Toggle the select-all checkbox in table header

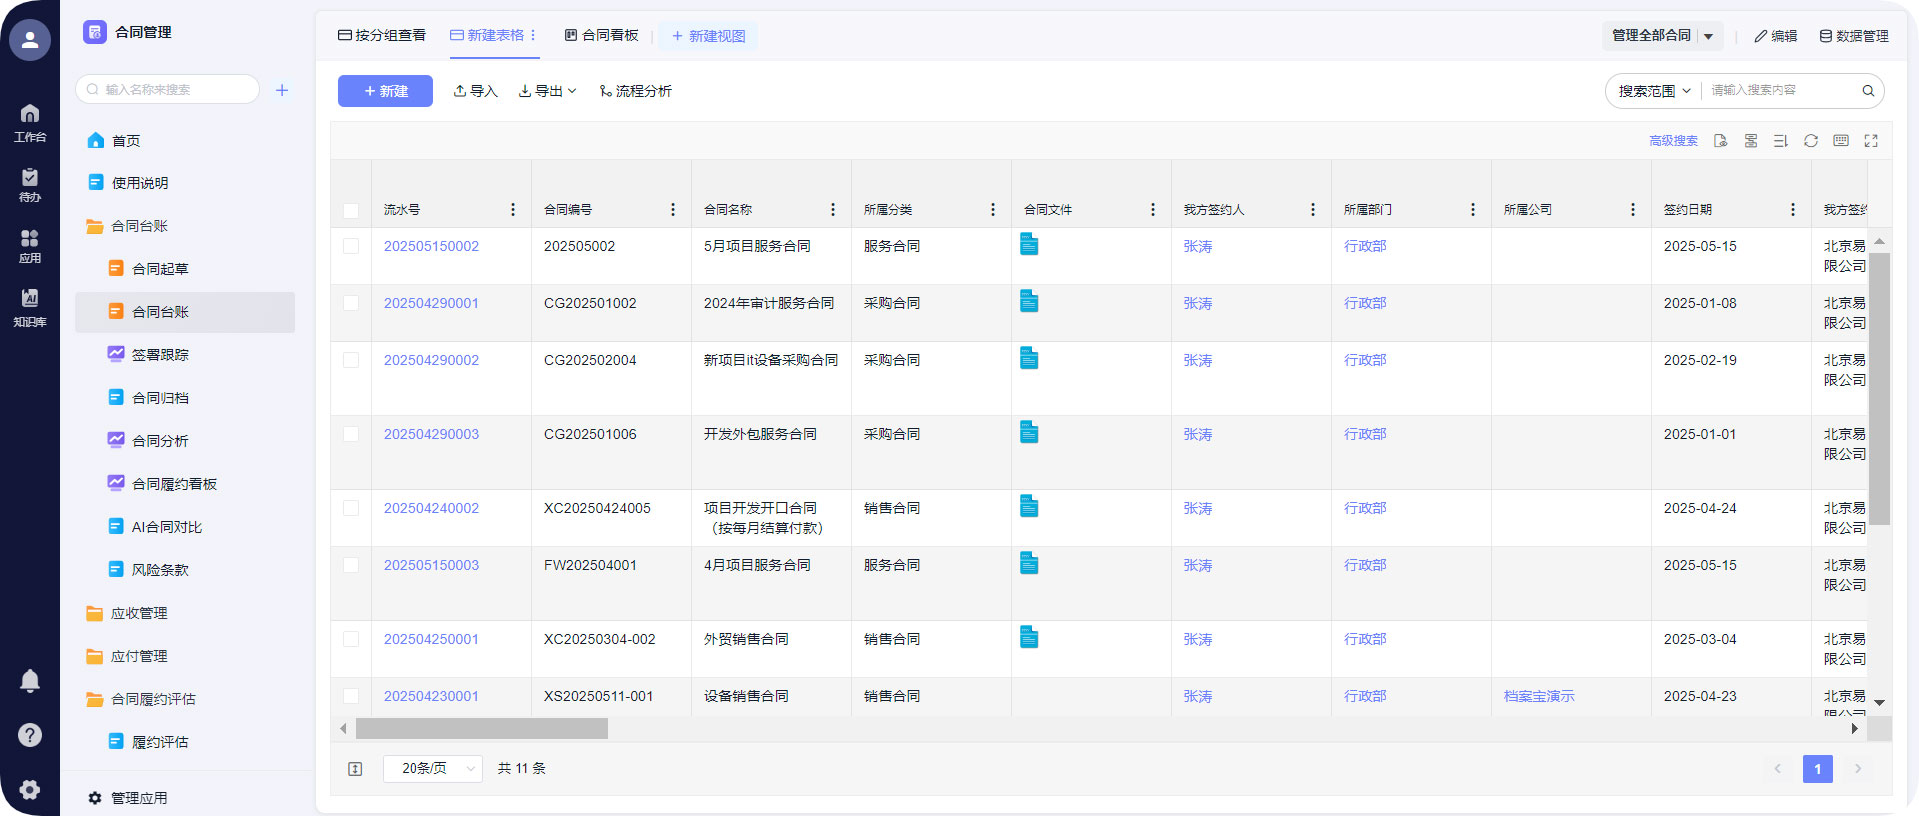pos(351,210)
